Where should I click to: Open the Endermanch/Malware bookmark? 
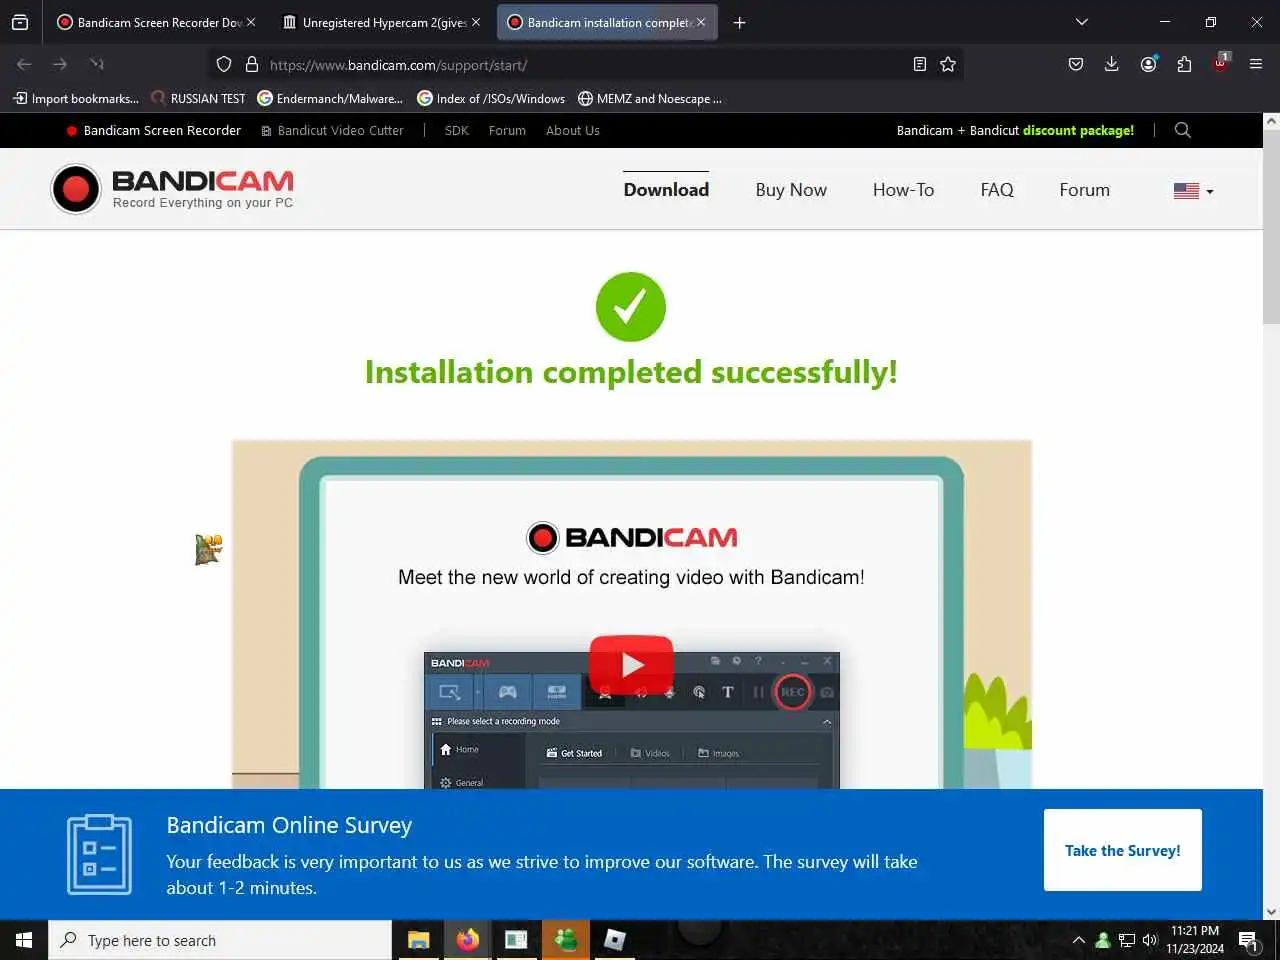(330, 98)
